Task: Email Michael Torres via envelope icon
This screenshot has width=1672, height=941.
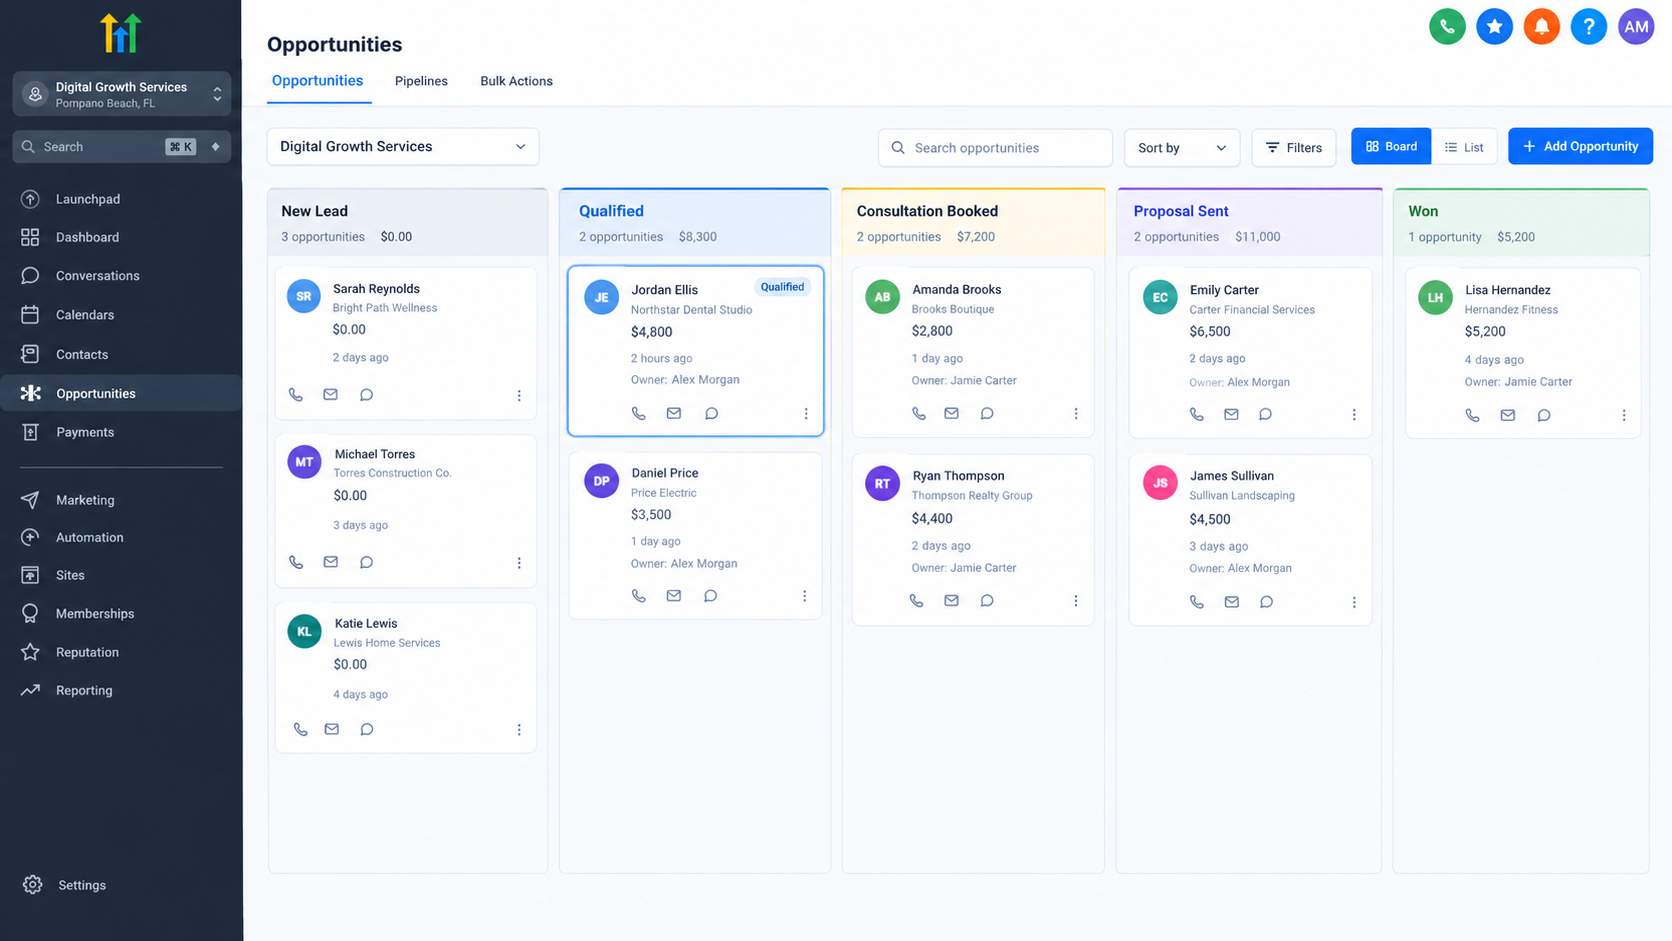Action: pos(331,562)
